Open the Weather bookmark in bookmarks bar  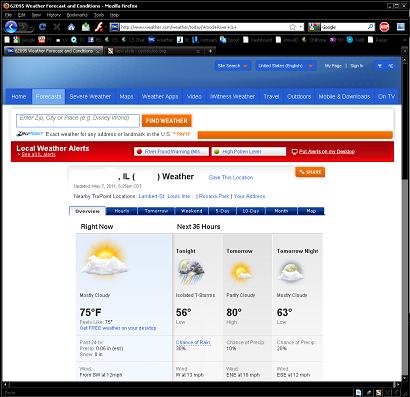coord(160,40)
